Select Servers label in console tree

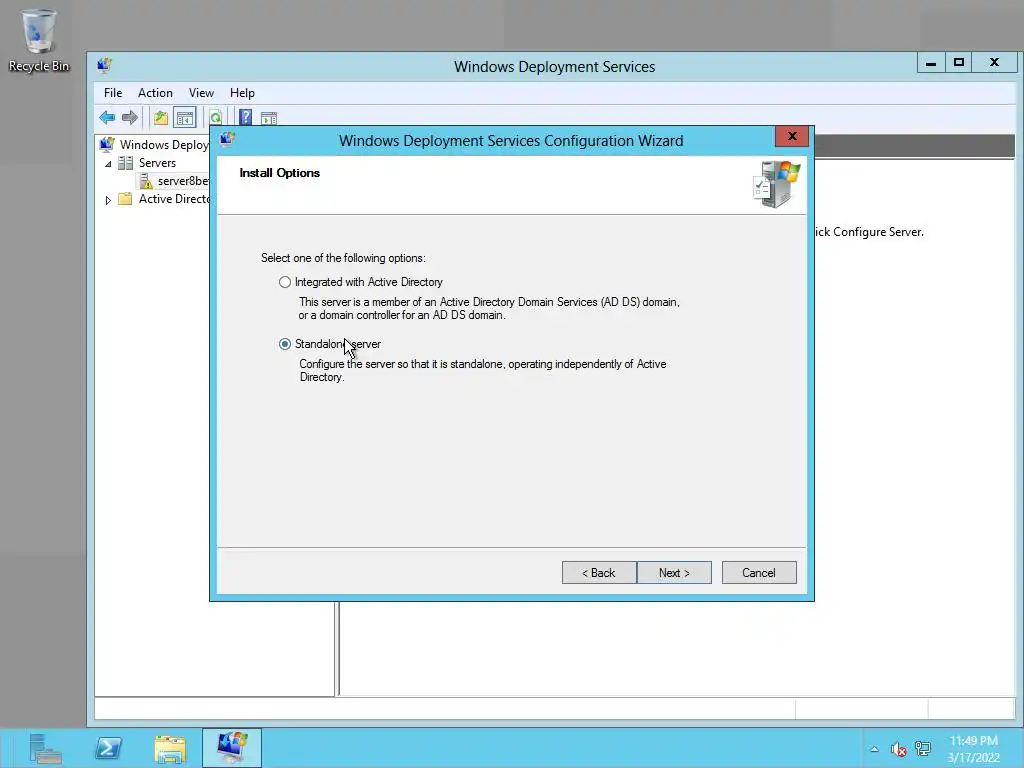click(157, 163)
